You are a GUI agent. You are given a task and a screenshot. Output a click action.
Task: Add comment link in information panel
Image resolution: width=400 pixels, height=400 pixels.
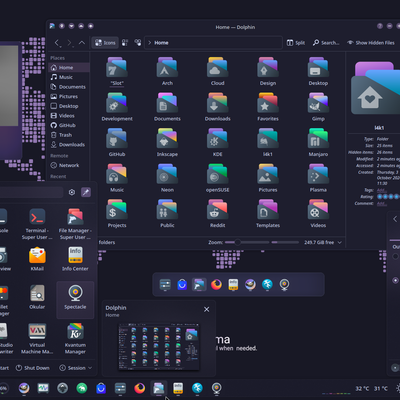(381, 203)
